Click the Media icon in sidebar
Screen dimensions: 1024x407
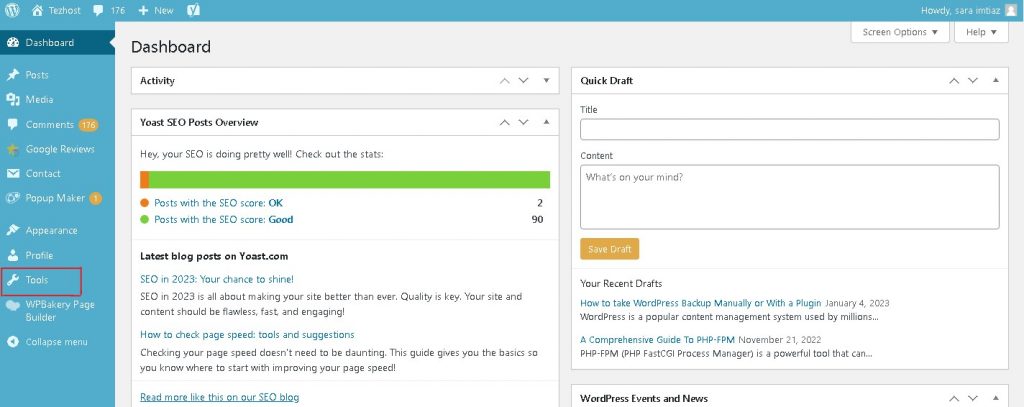(13, 100)
